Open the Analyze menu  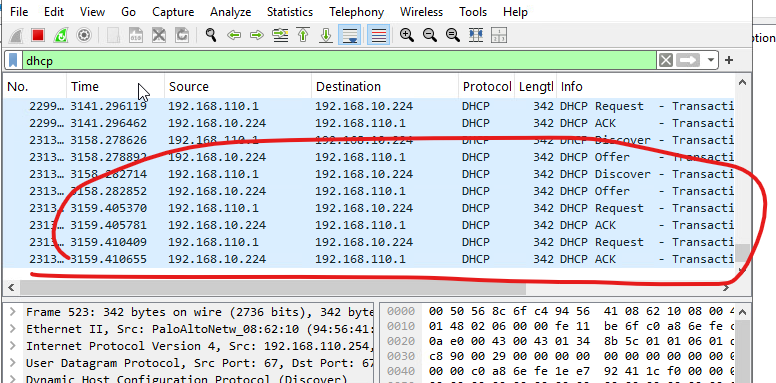coord(230,12)
